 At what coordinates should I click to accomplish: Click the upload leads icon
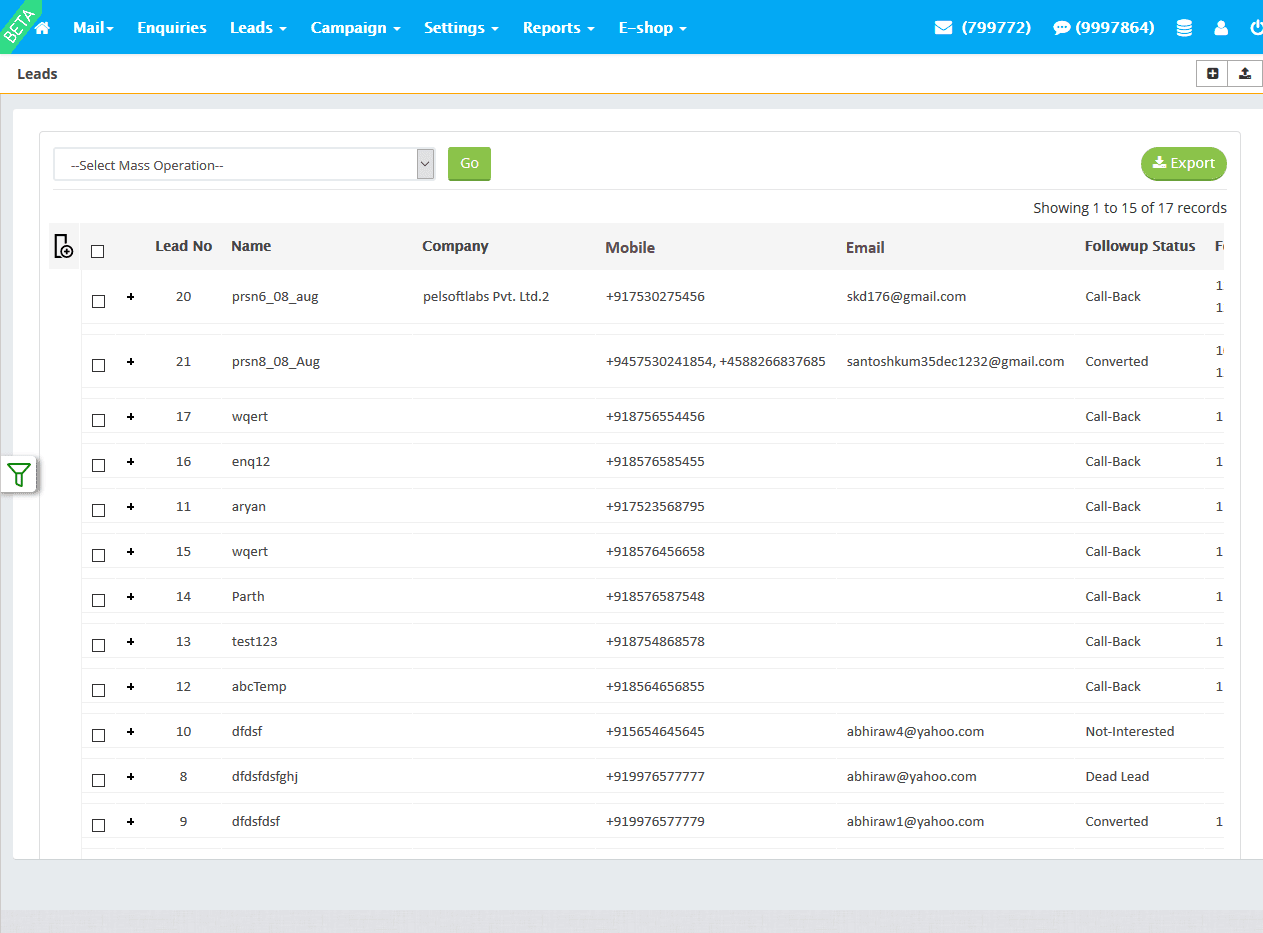click(x=1245, y=73)
